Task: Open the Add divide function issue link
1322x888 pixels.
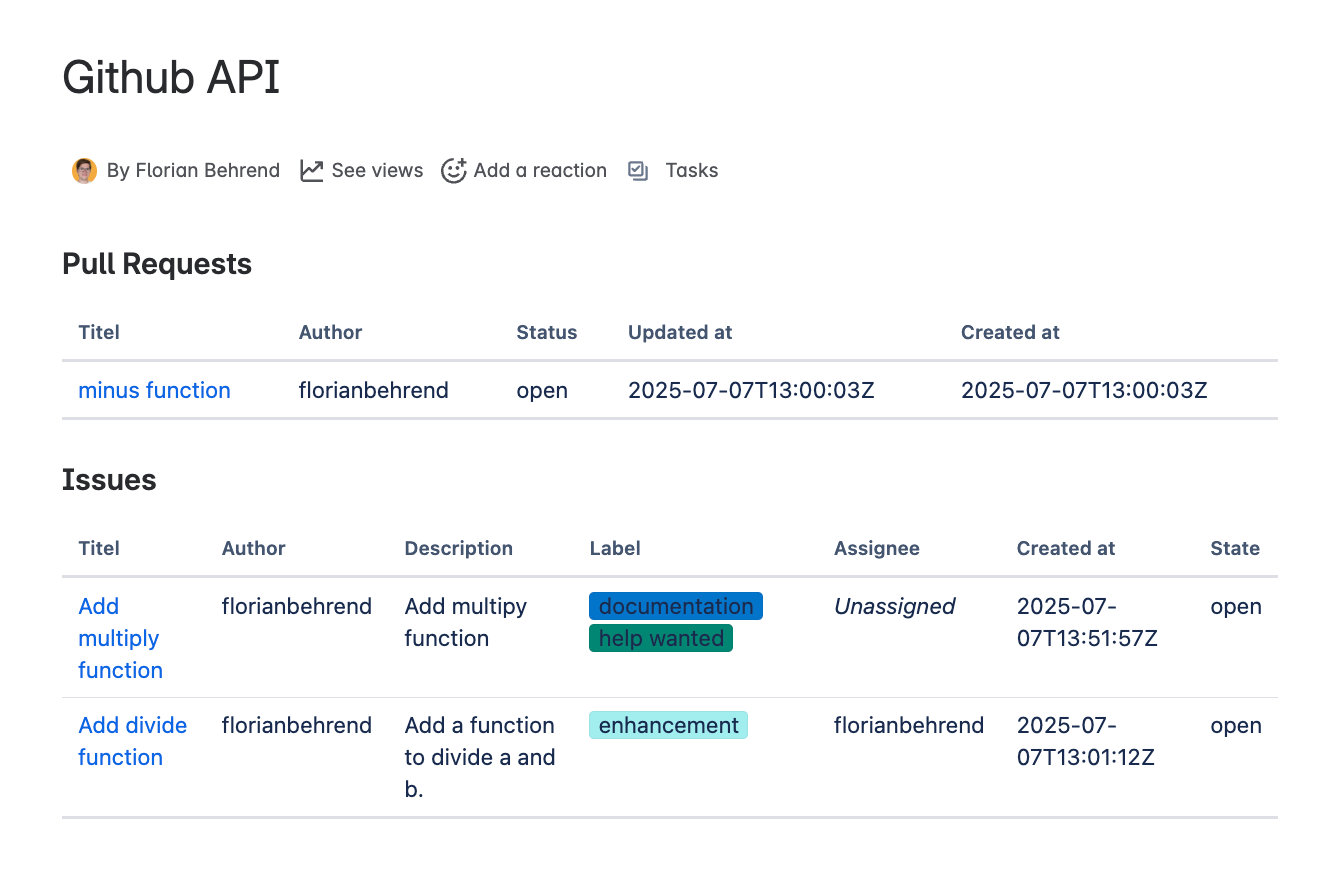Action: click(x=132, y=741)
